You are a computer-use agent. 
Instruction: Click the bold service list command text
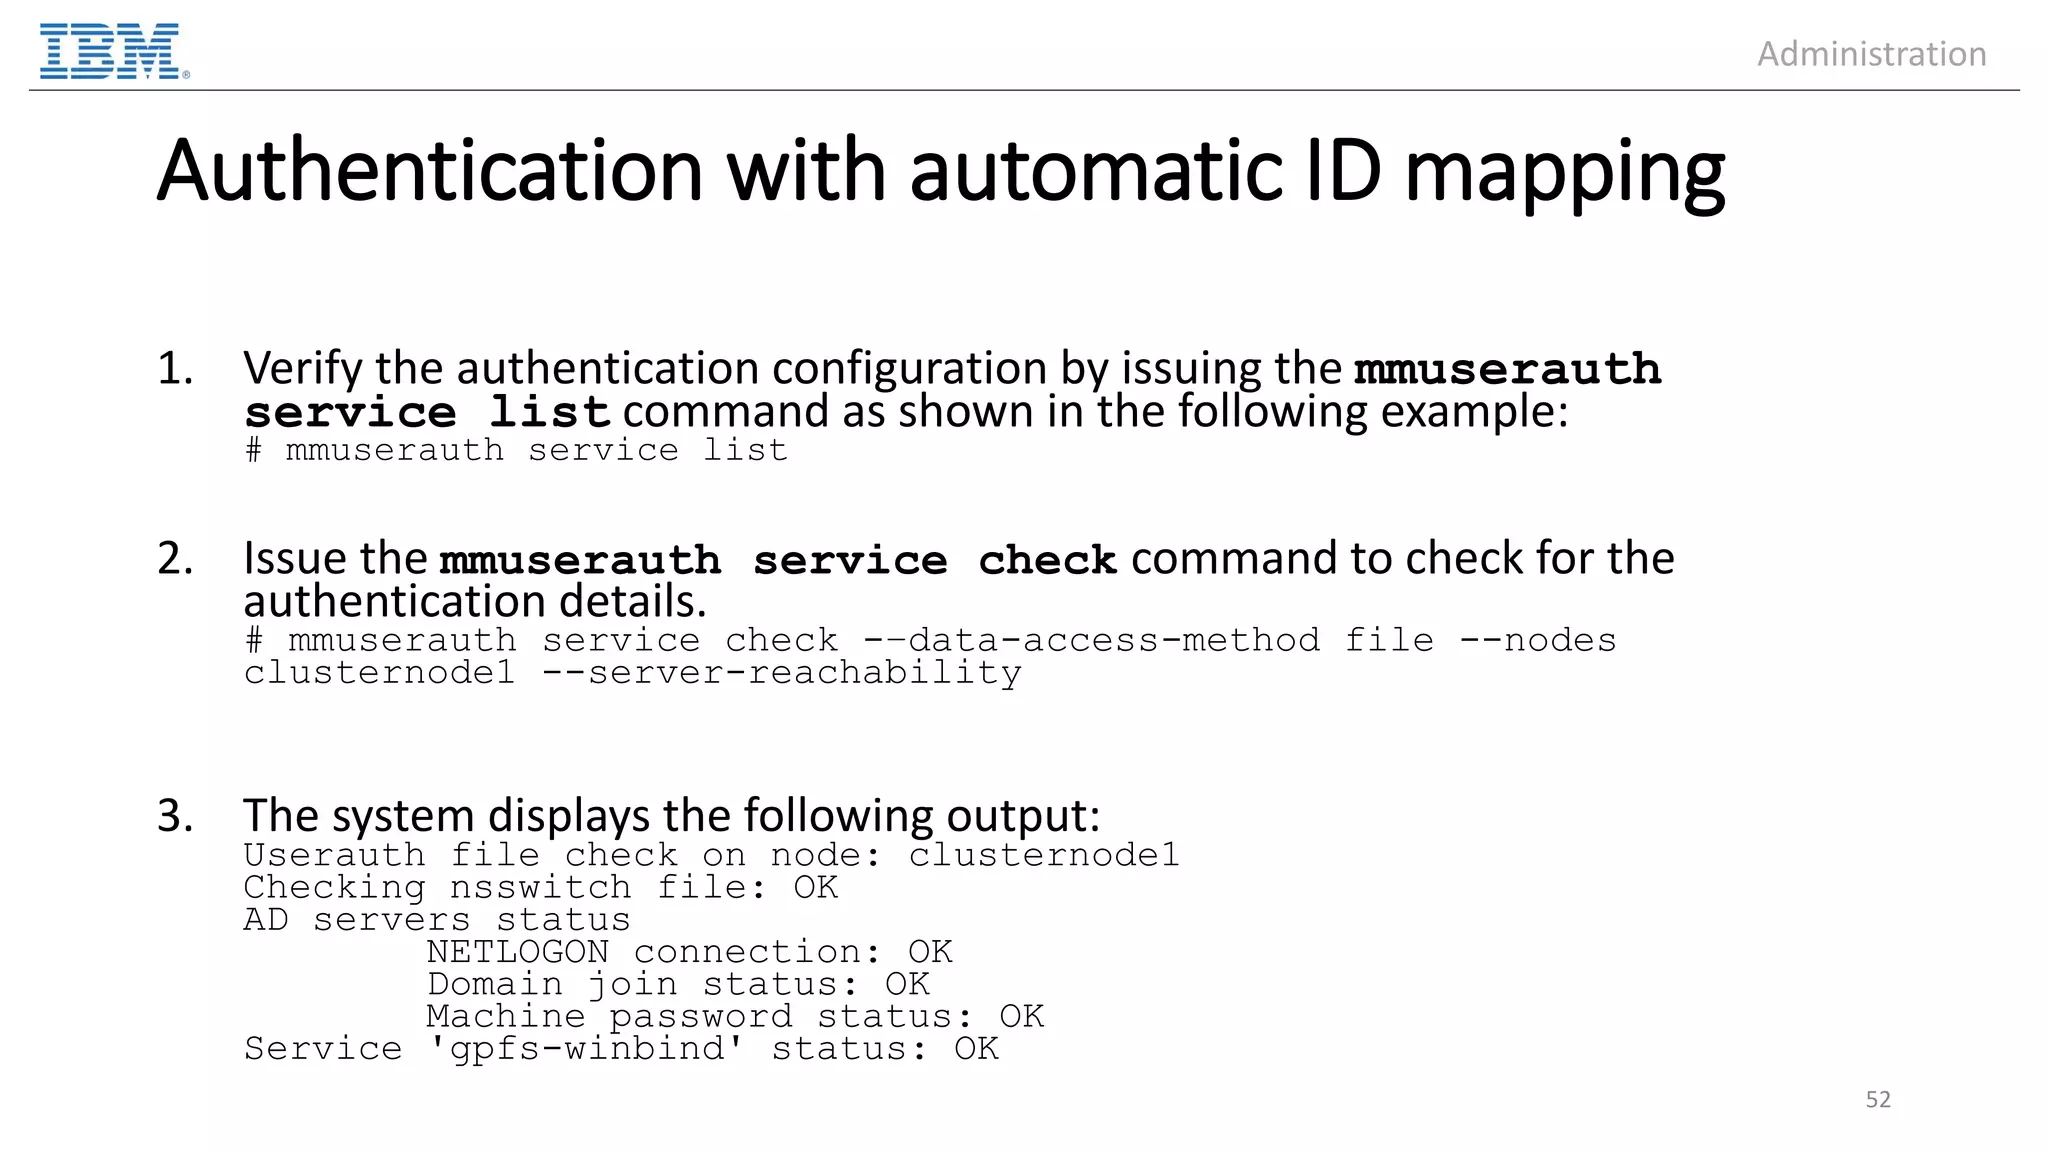point(427,412)
